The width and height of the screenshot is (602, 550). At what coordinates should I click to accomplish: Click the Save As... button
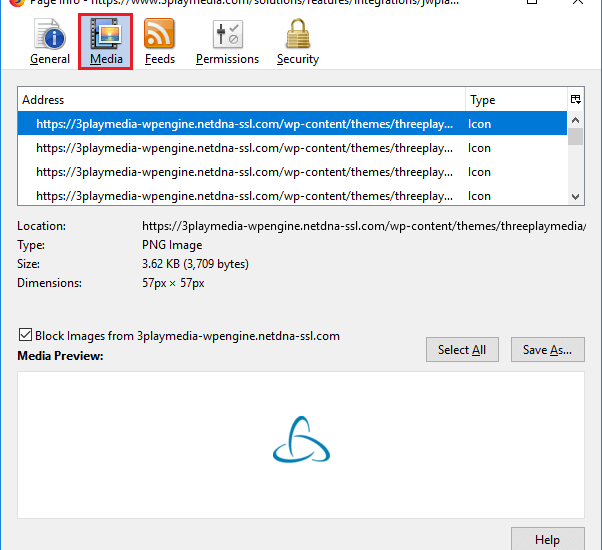[x=547, y=350]
